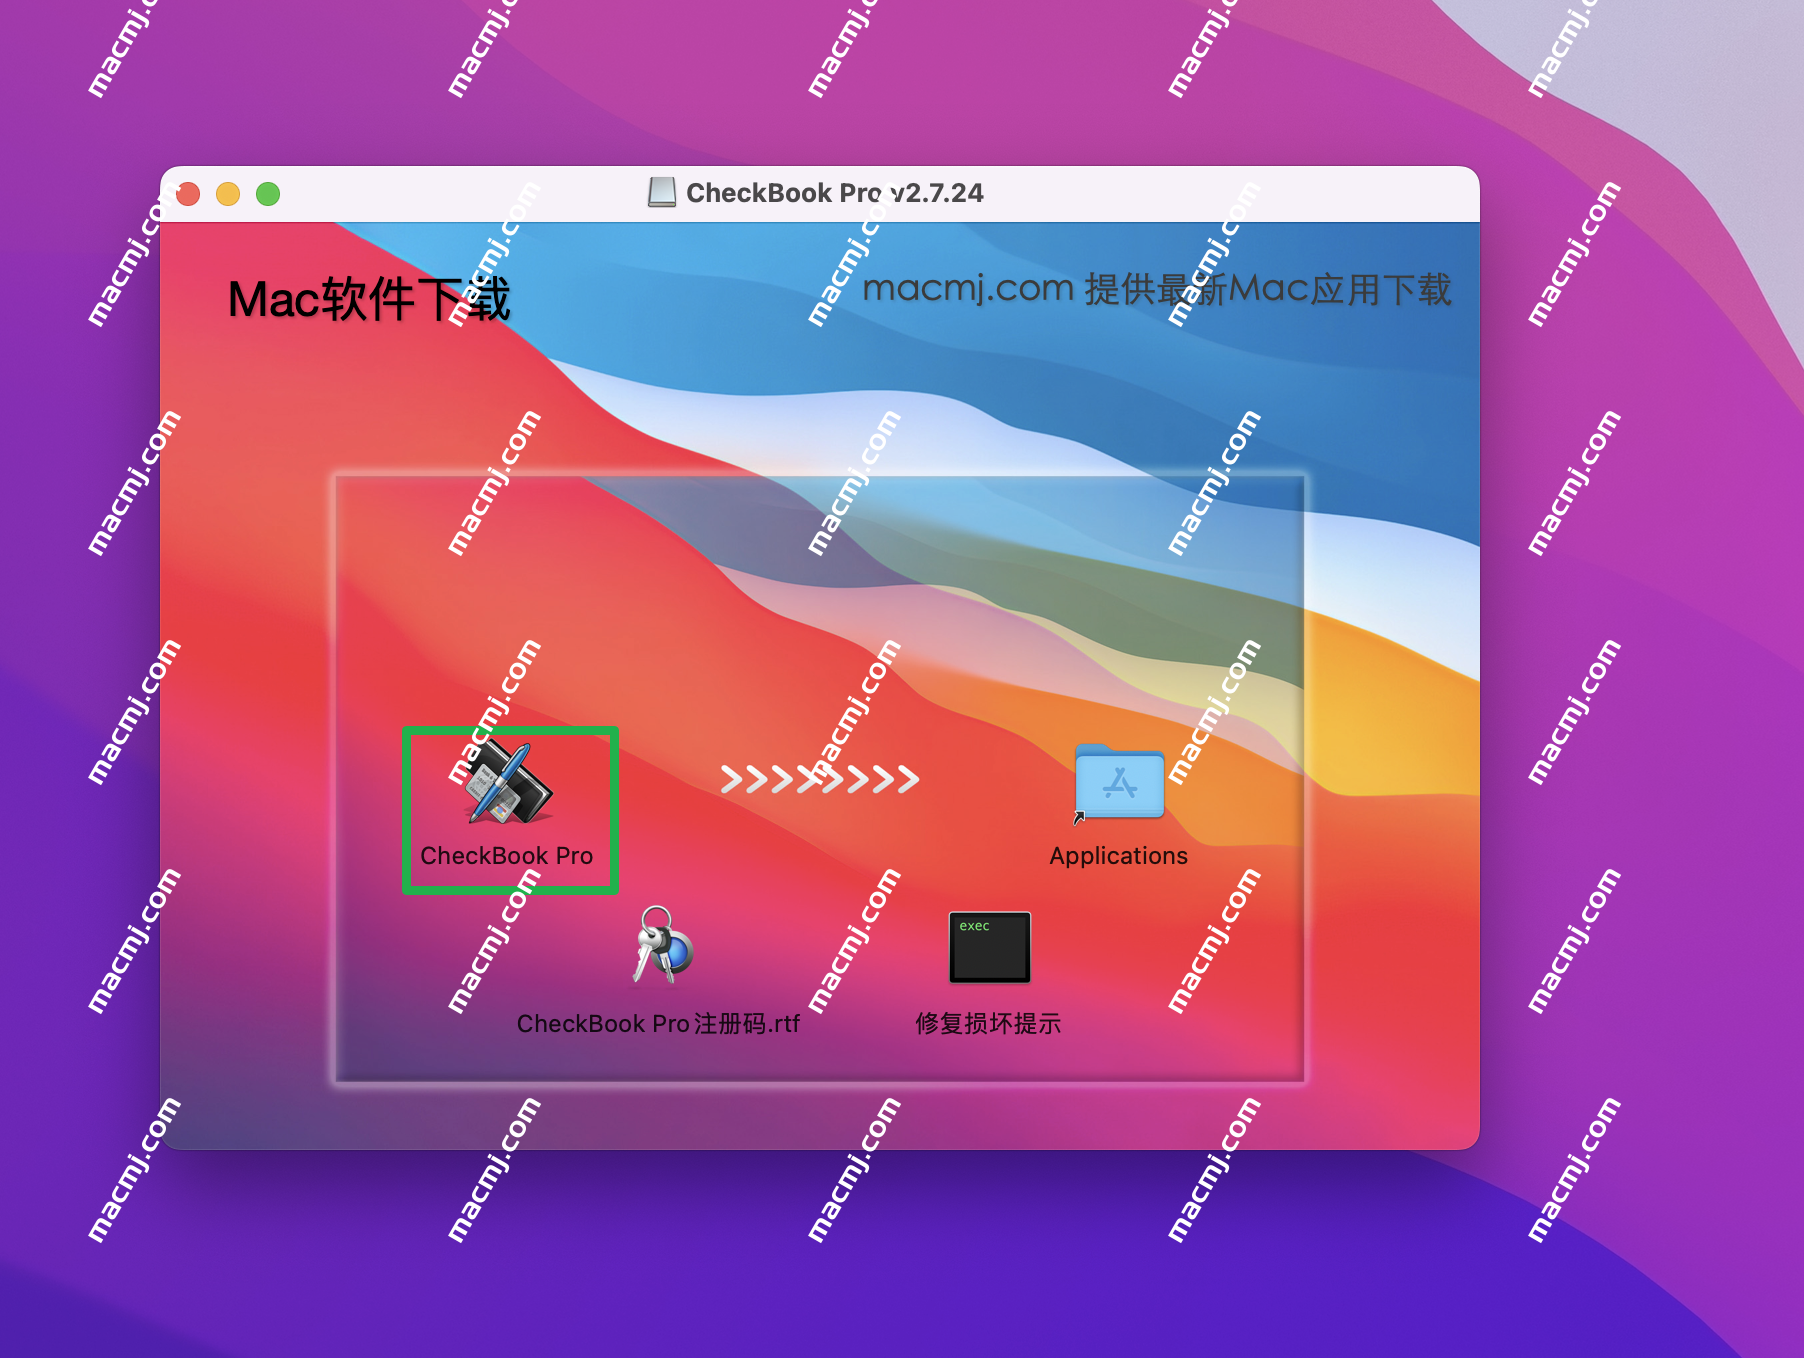Click the CheckBook Pro v2.7.24 window title

(835, 193)
